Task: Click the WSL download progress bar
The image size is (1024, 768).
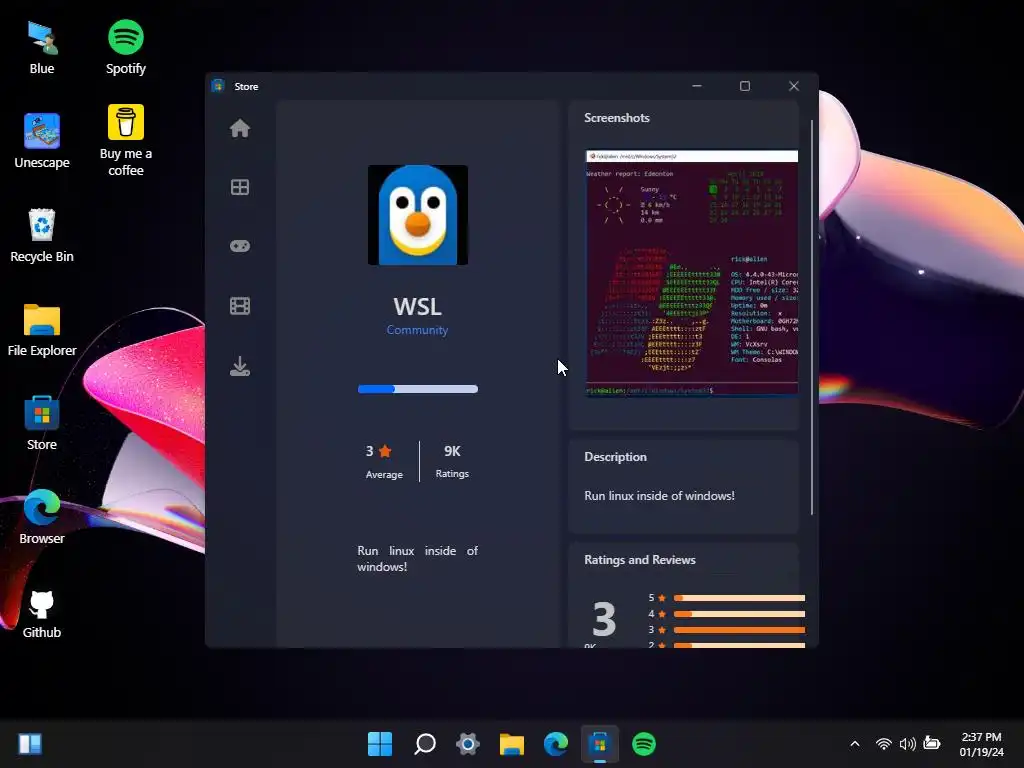Action: pyautogui.click(x=418, y=389)
